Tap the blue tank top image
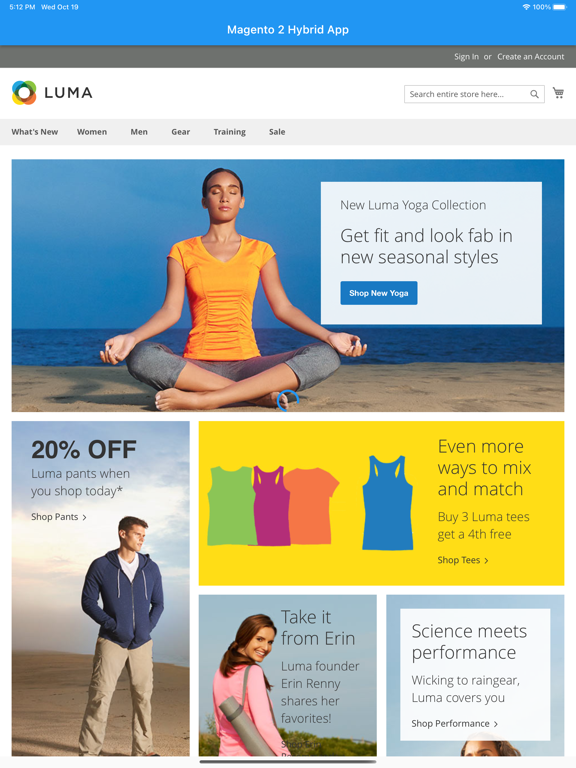This screenshot has height=768, width=576. 387,503
